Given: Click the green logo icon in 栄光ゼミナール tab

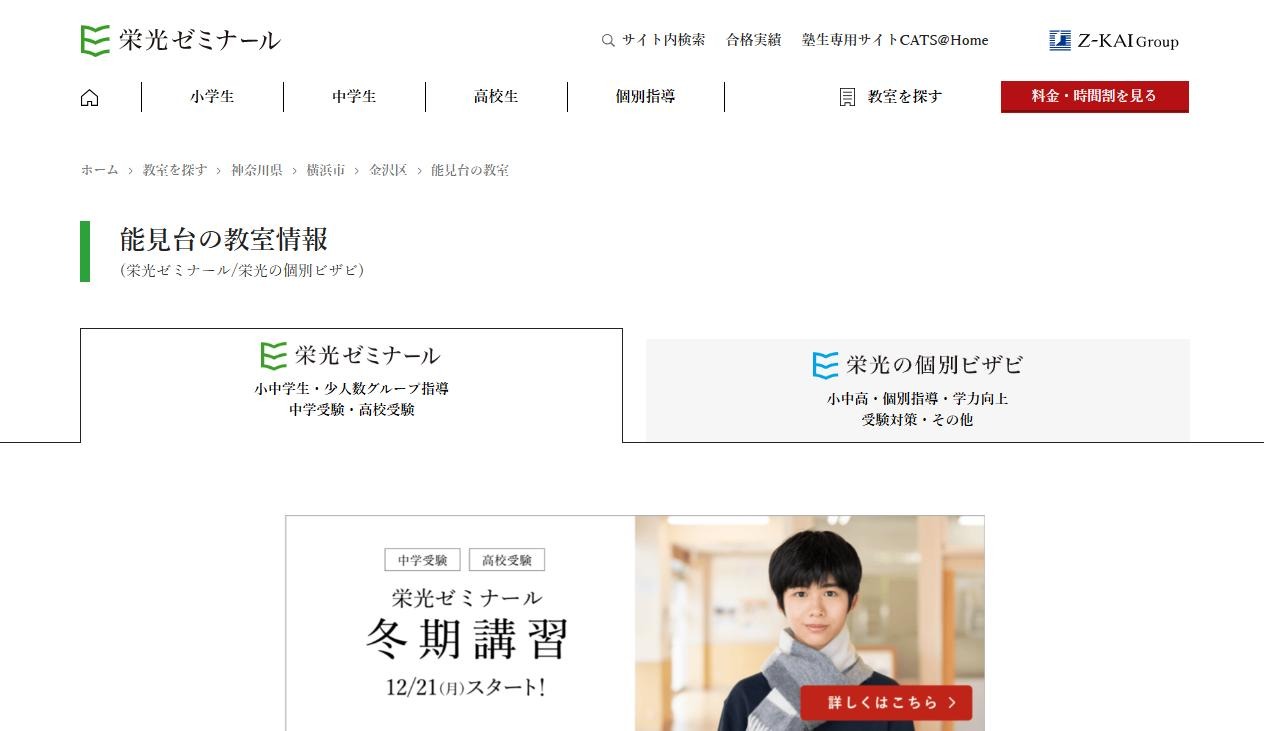Looking at the screenshot, I should pos(273,355).
